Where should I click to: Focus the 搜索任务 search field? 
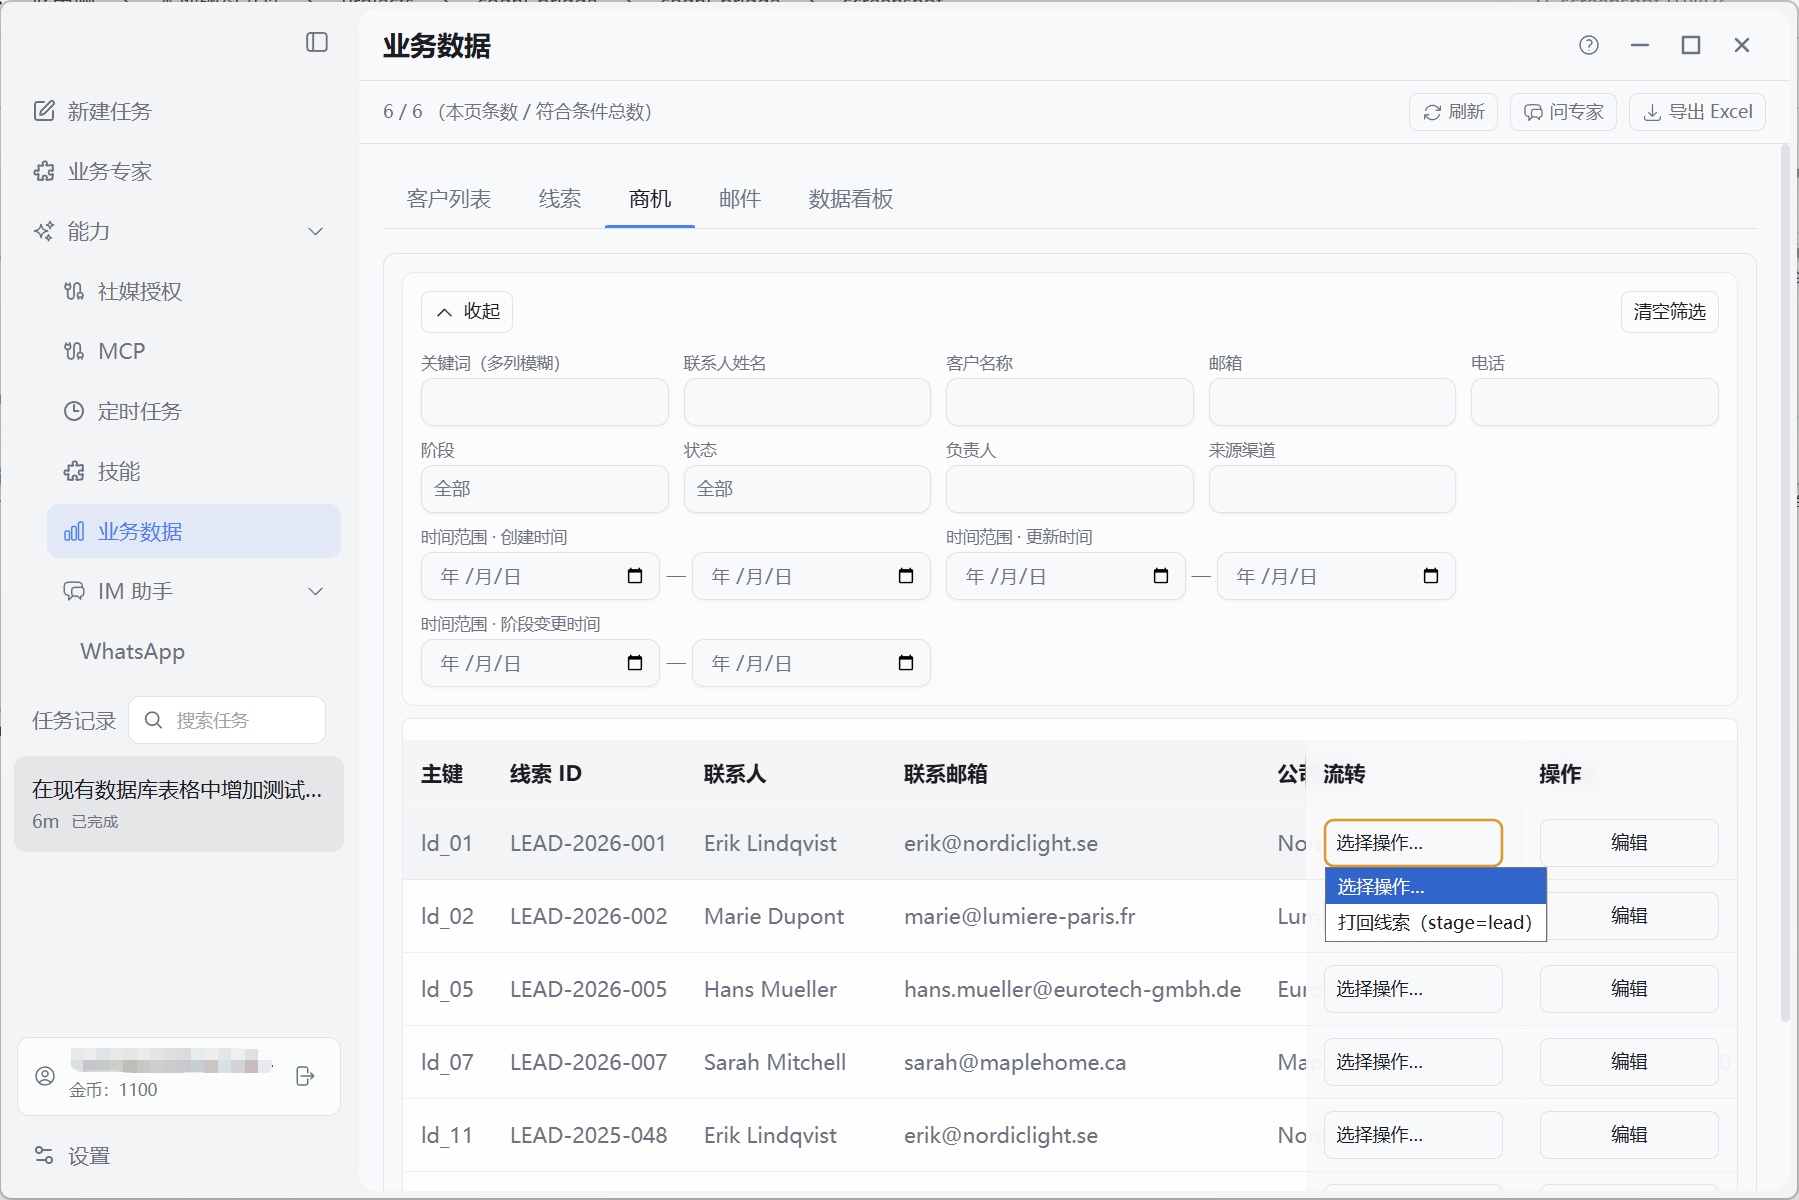click(227, 720)
